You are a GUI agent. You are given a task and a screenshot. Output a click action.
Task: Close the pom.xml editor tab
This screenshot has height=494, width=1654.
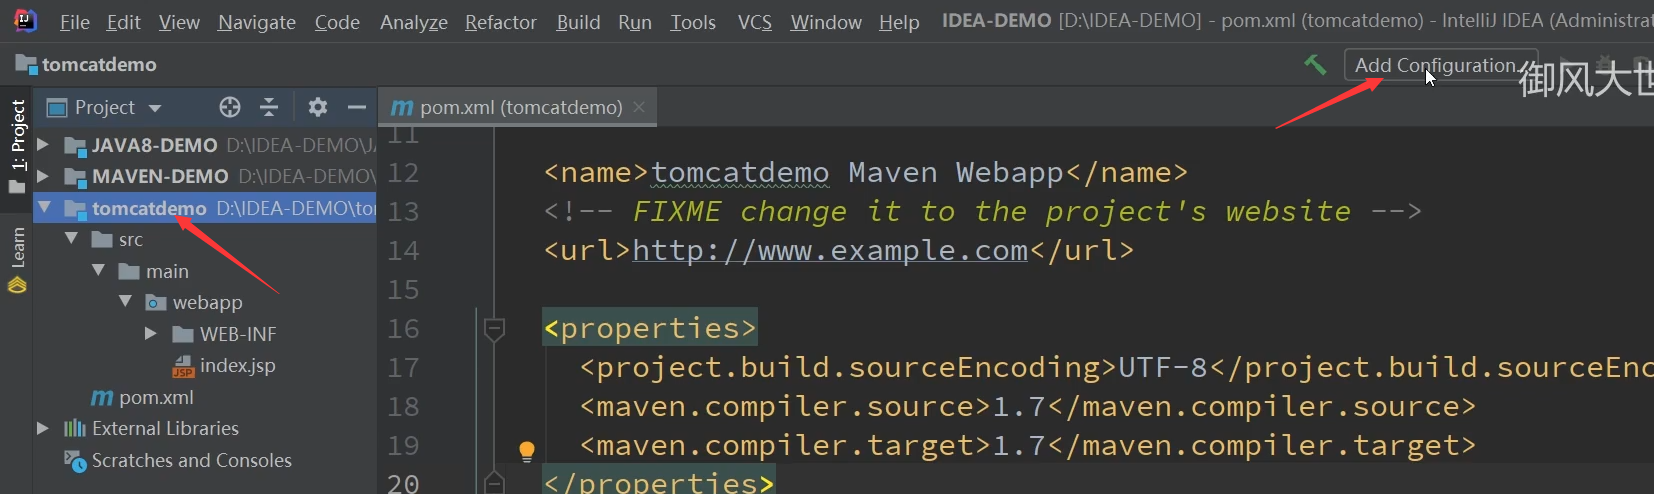tap(639, 107)
